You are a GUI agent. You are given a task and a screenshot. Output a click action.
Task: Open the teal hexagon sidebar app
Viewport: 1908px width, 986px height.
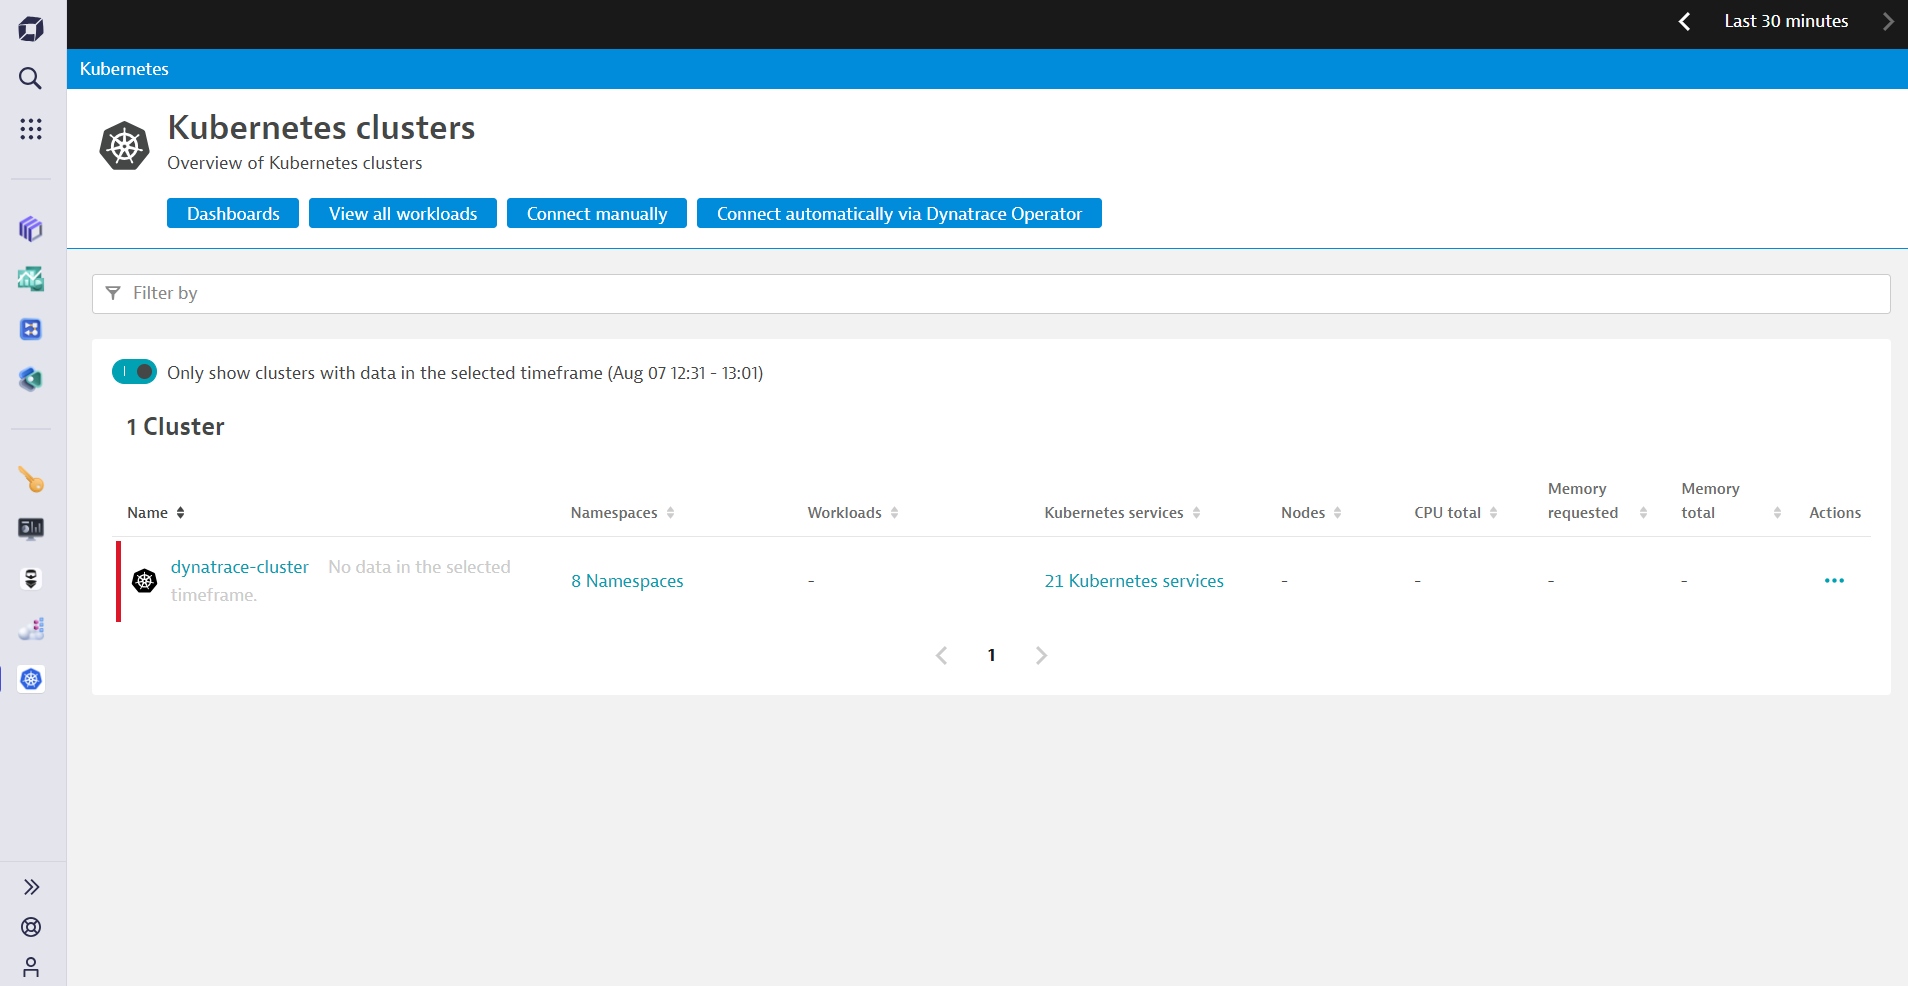[31, 379]
